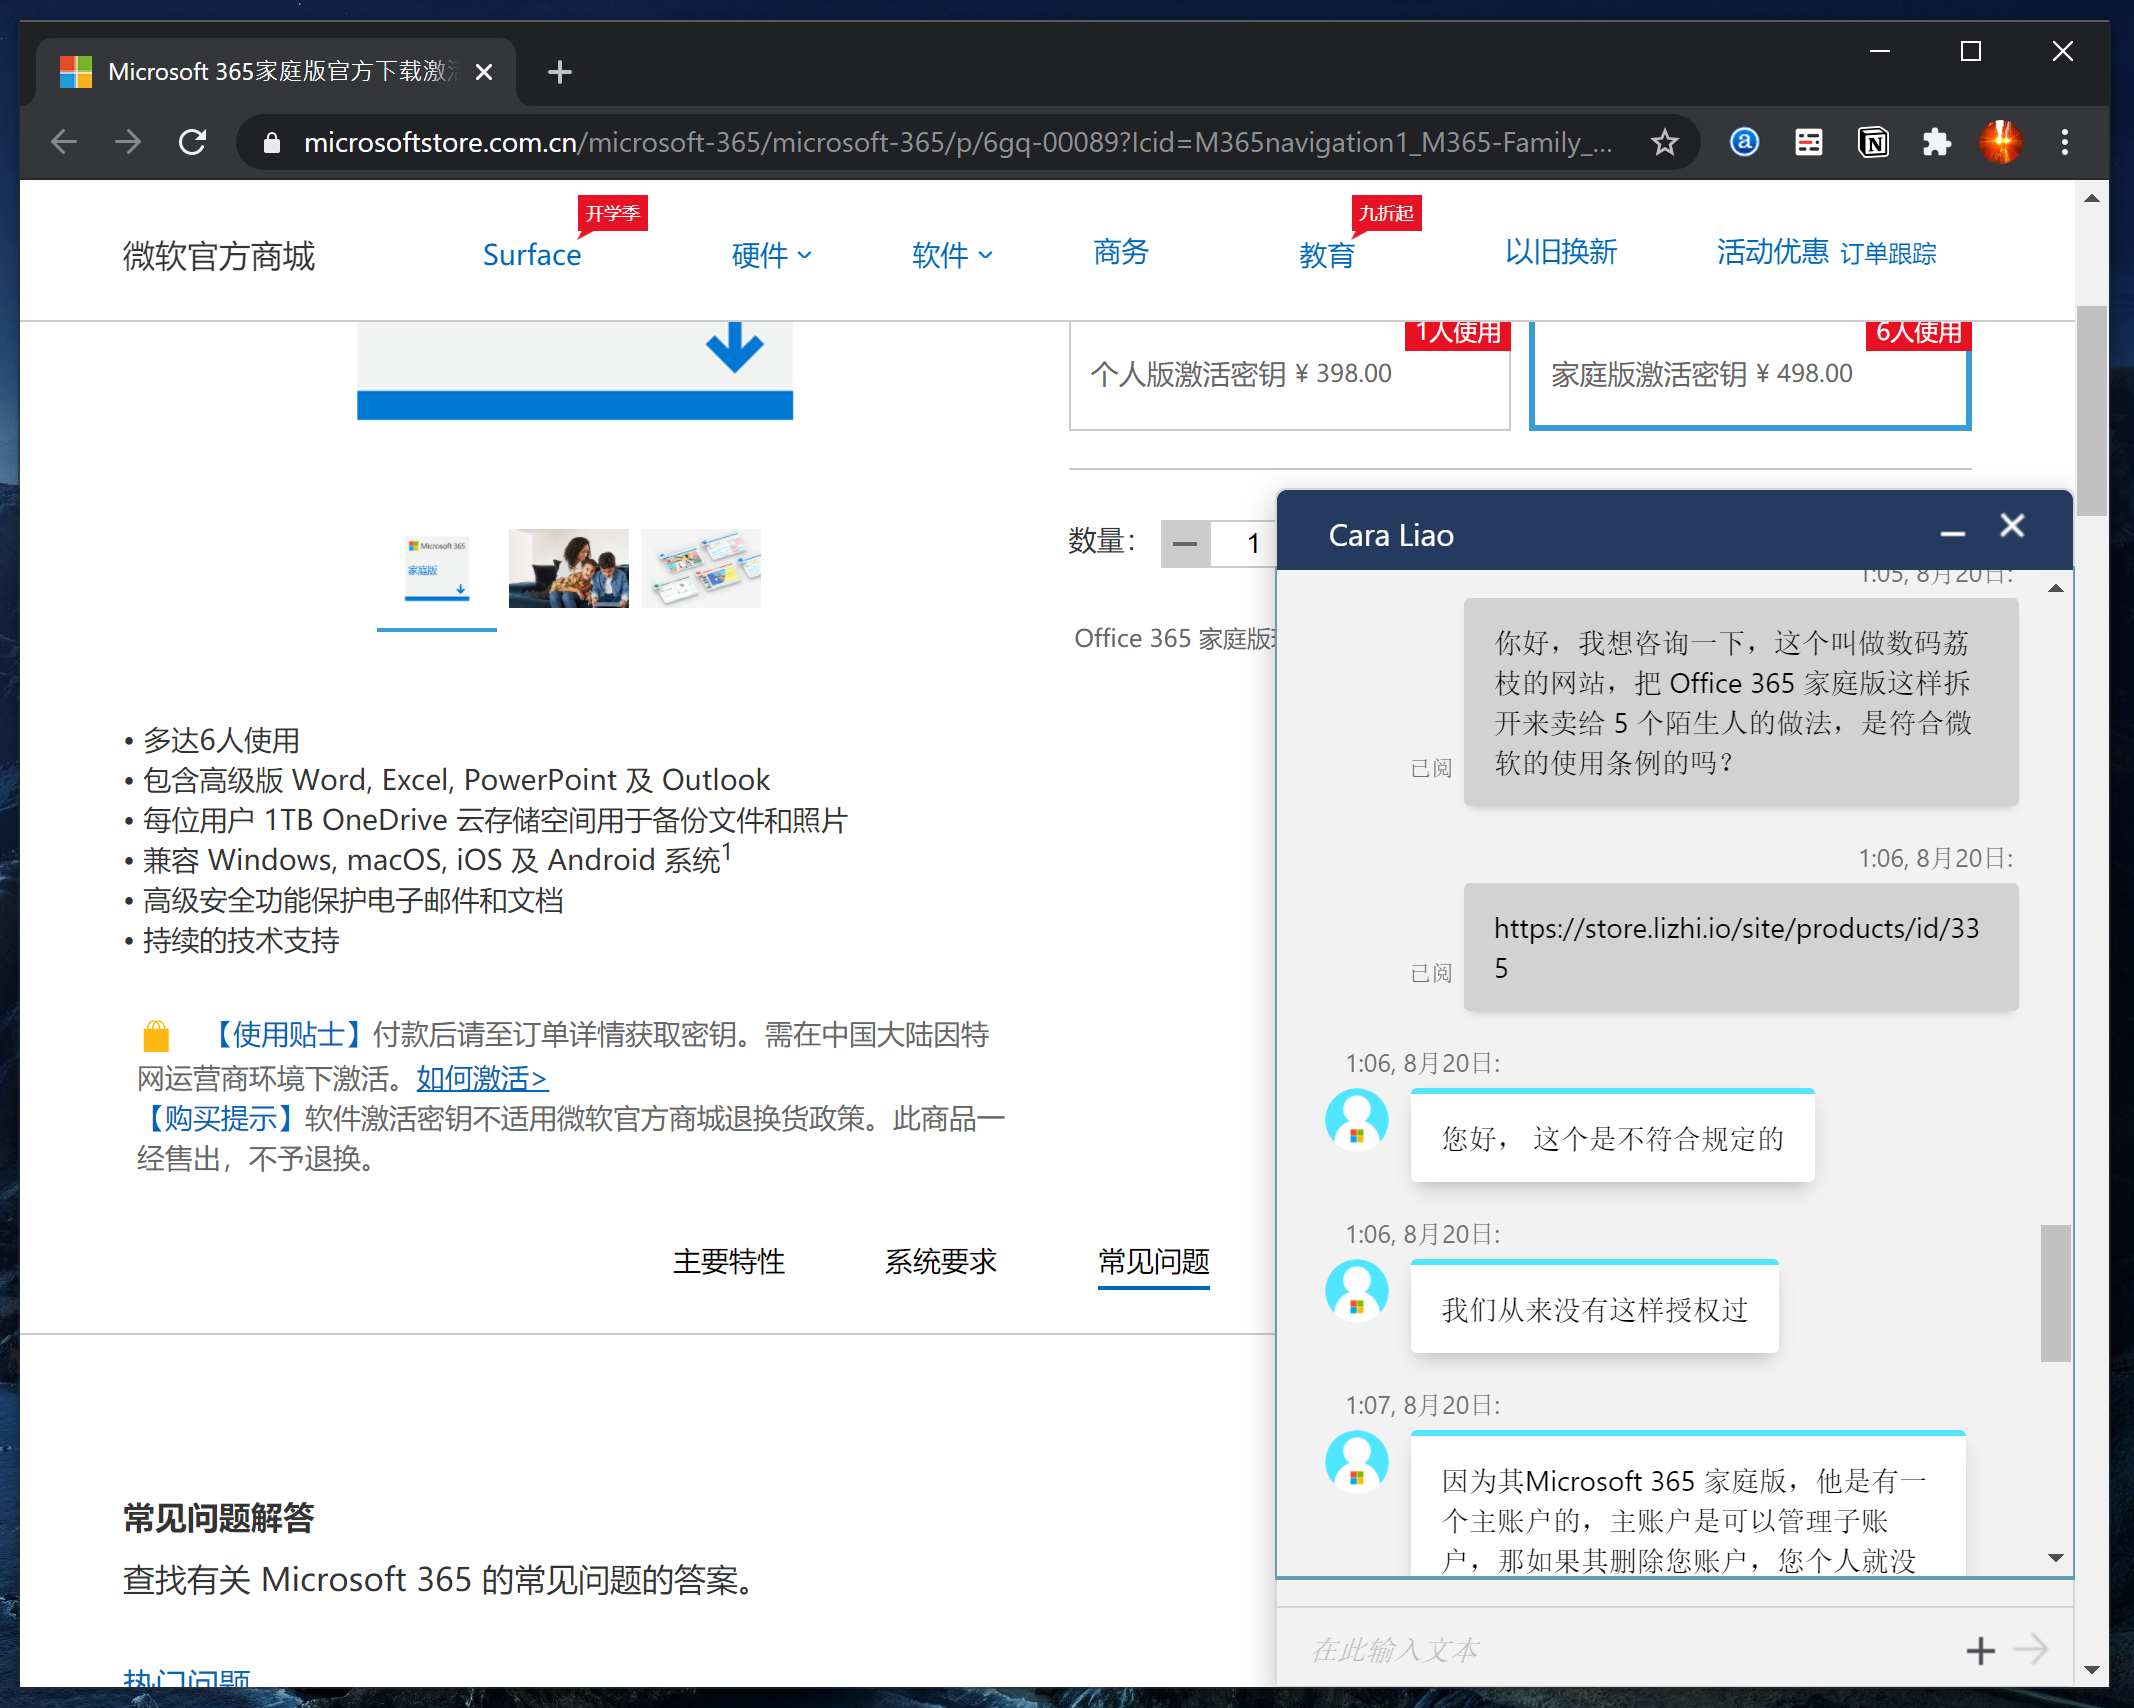Reload the Microsoft Store page
The width and height of the screenshot is (2134, 1708).
[x=192, y=143]
